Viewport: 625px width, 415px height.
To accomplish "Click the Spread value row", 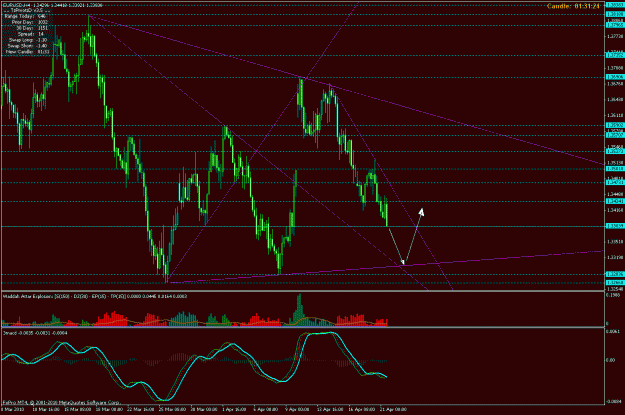I will (32, 34).
